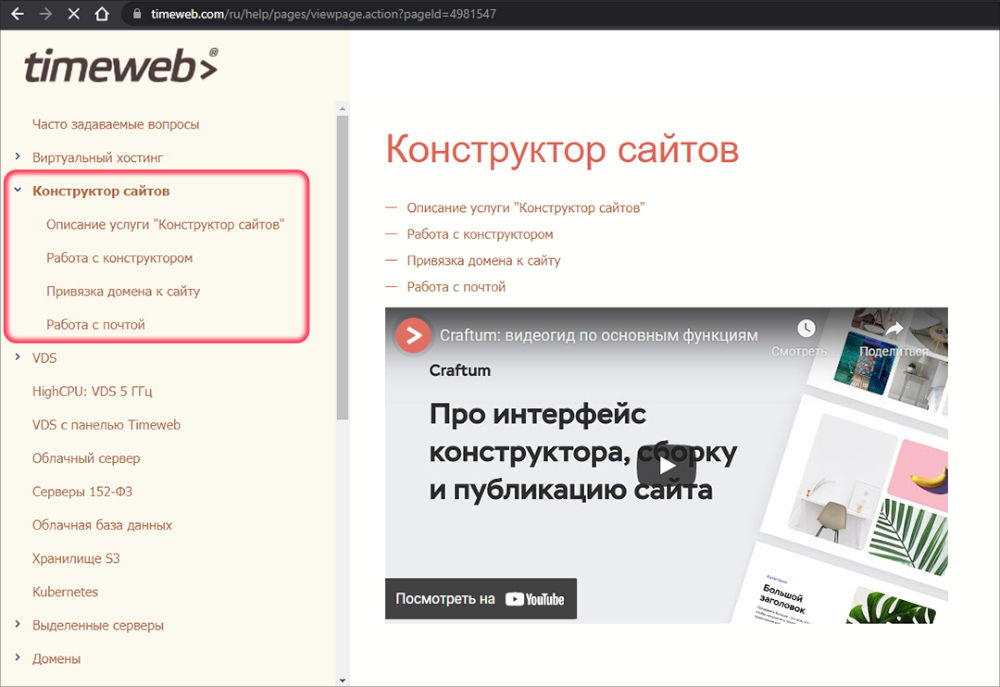1000x687 pixels.
Task: Follow main content link 'Работа с конструктором'
Action: (480, 234)
